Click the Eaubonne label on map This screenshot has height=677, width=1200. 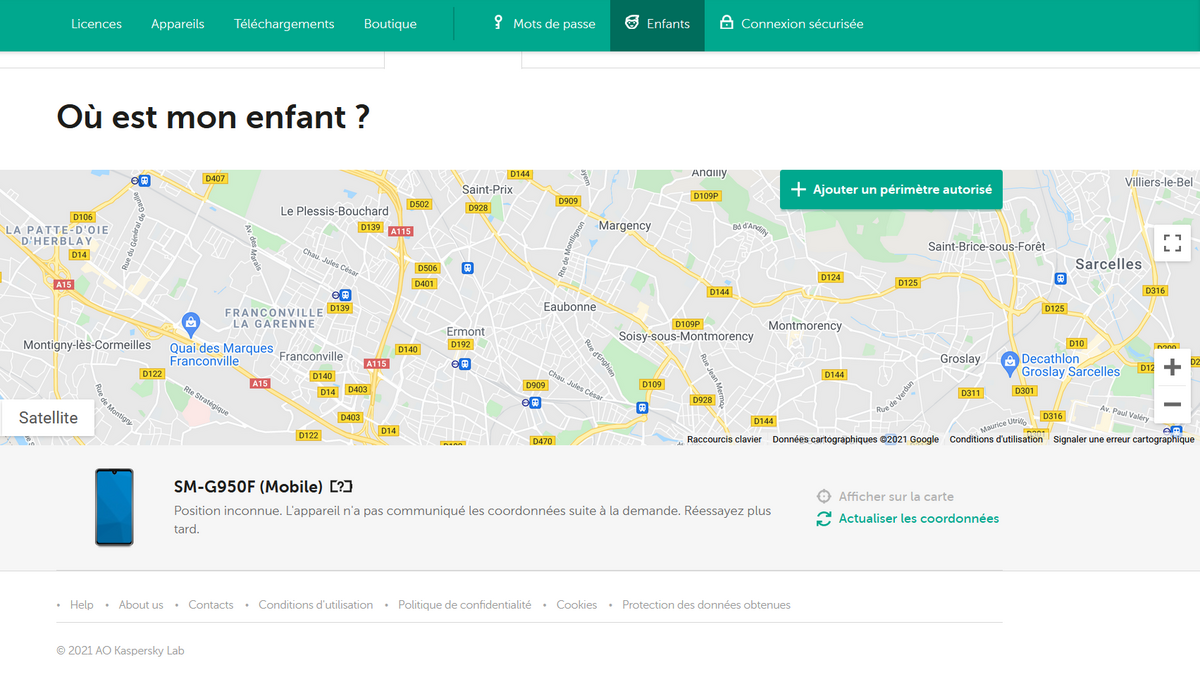(570, 307)
